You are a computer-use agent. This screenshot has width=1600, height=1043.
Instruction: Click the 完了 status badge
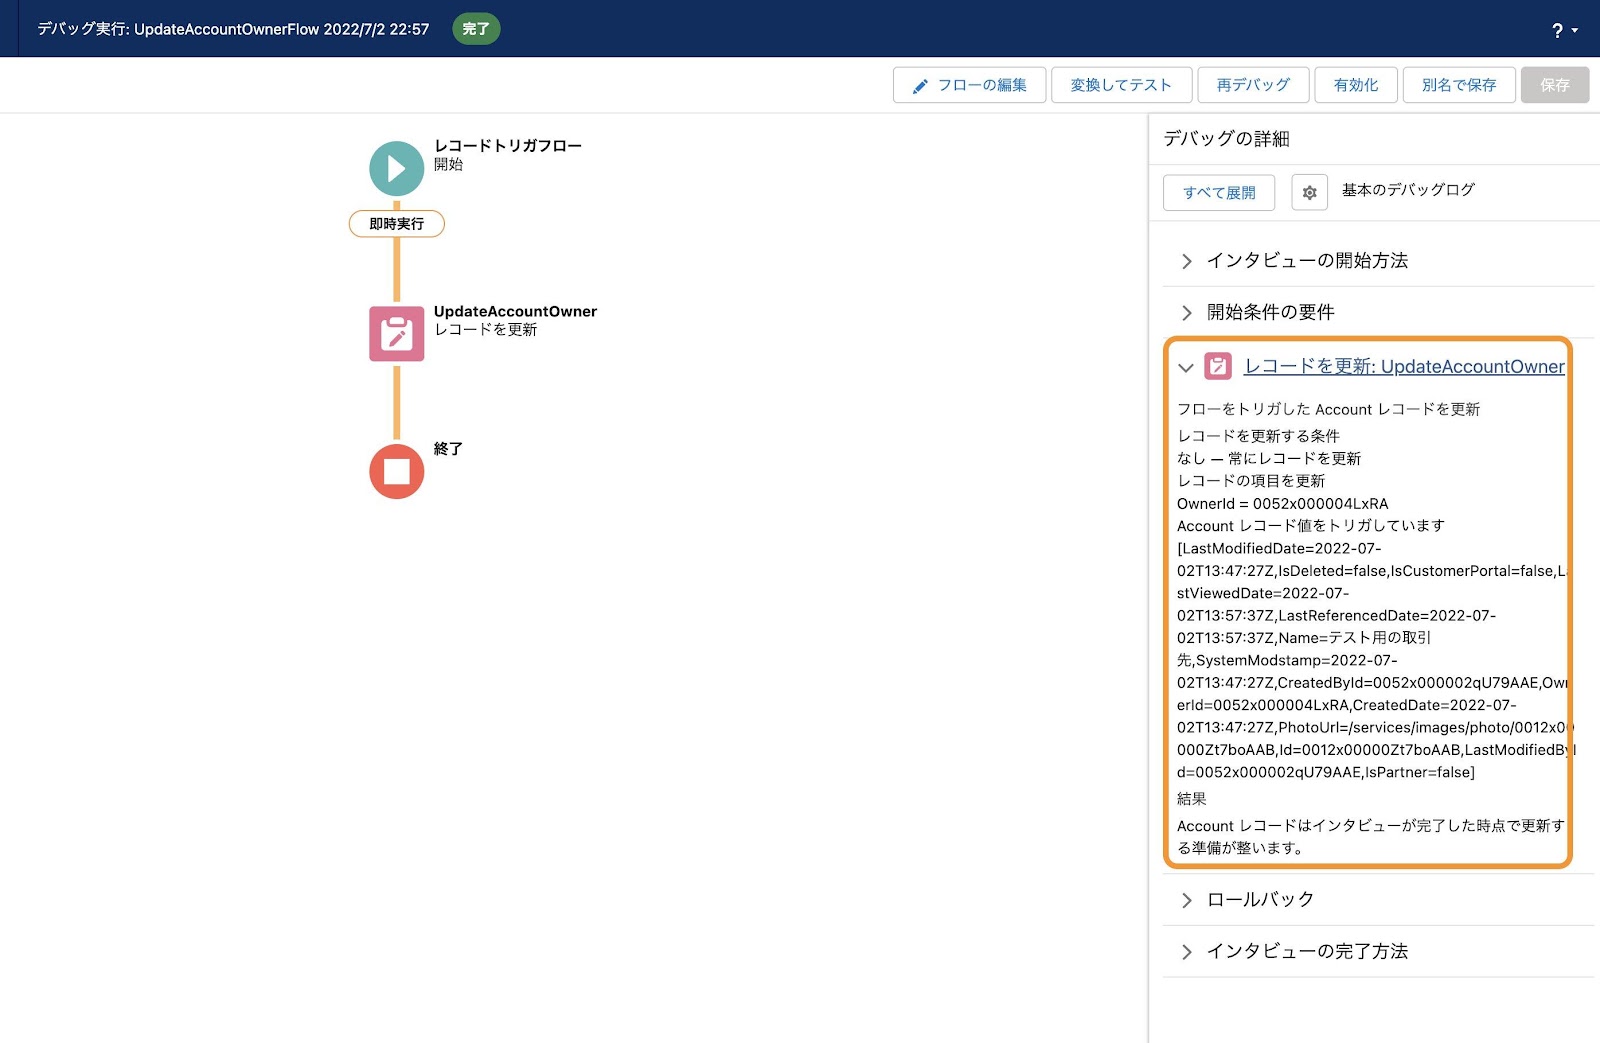click(476, 29)
